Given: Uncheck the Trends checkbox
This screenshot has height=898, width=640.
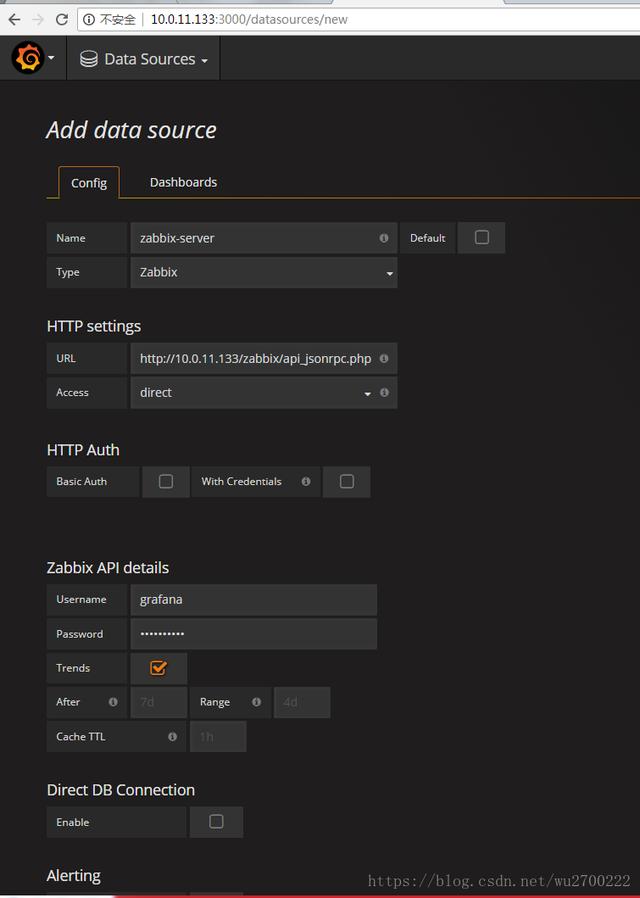Looking at the screenshot, I should [159, 668].
